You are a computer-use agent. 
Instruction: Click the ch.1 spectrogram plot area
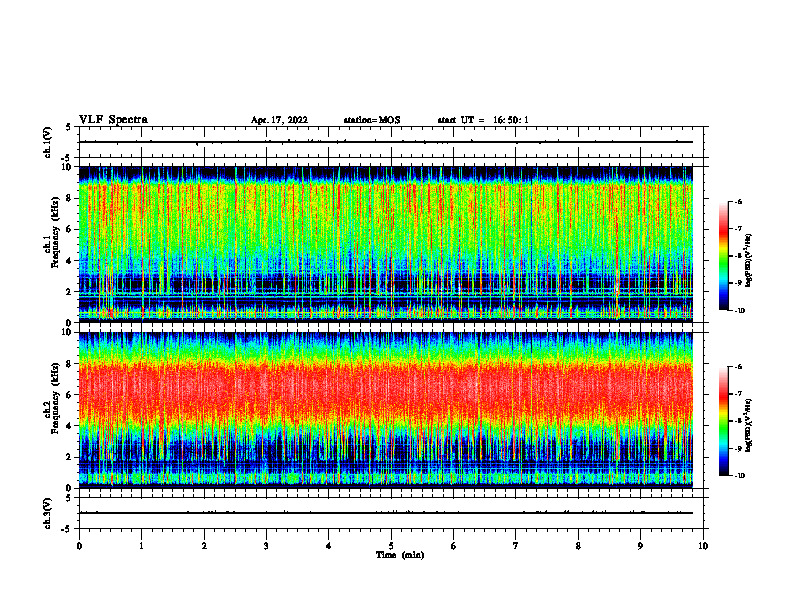(x=386, y=244)
